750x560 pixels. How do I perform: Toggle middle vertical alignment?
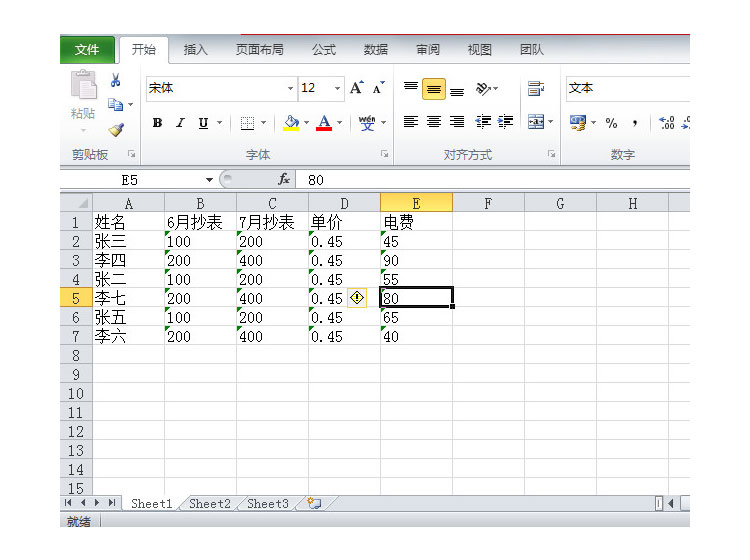[433, 89]
